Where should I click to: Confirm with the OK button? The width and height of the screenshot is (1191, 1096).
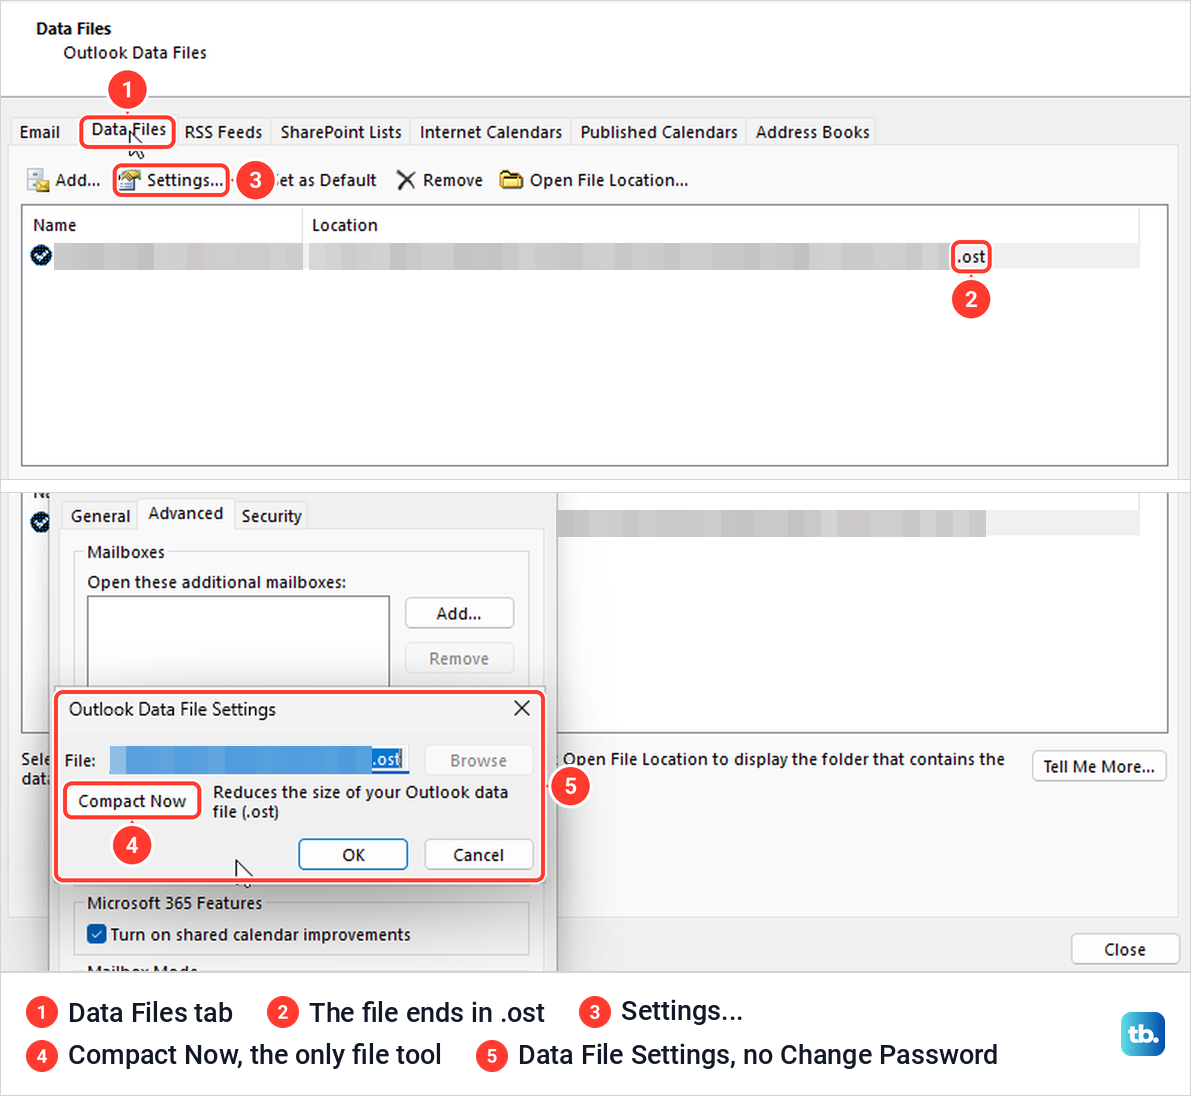[353, 854]
